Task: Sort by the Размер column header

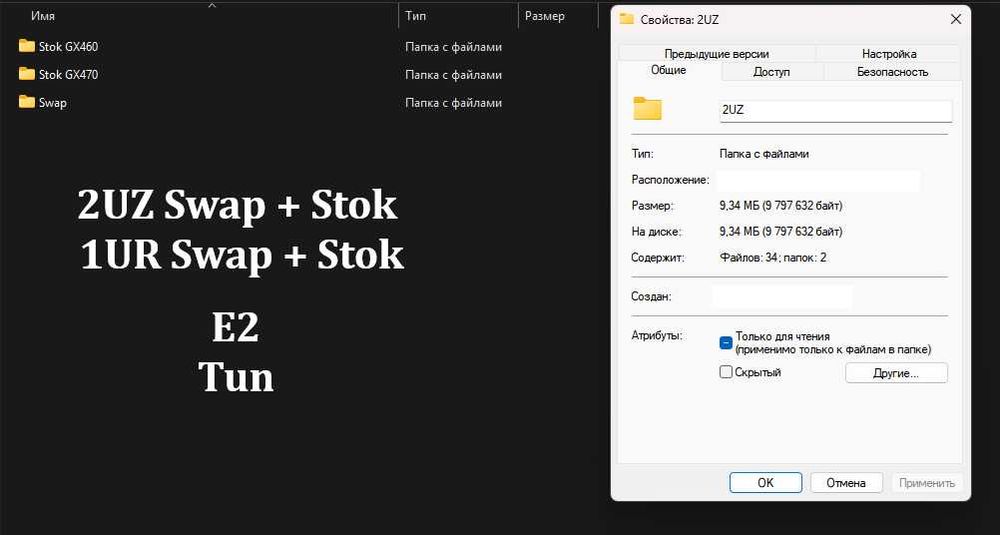Action: (x=545, y=16)
